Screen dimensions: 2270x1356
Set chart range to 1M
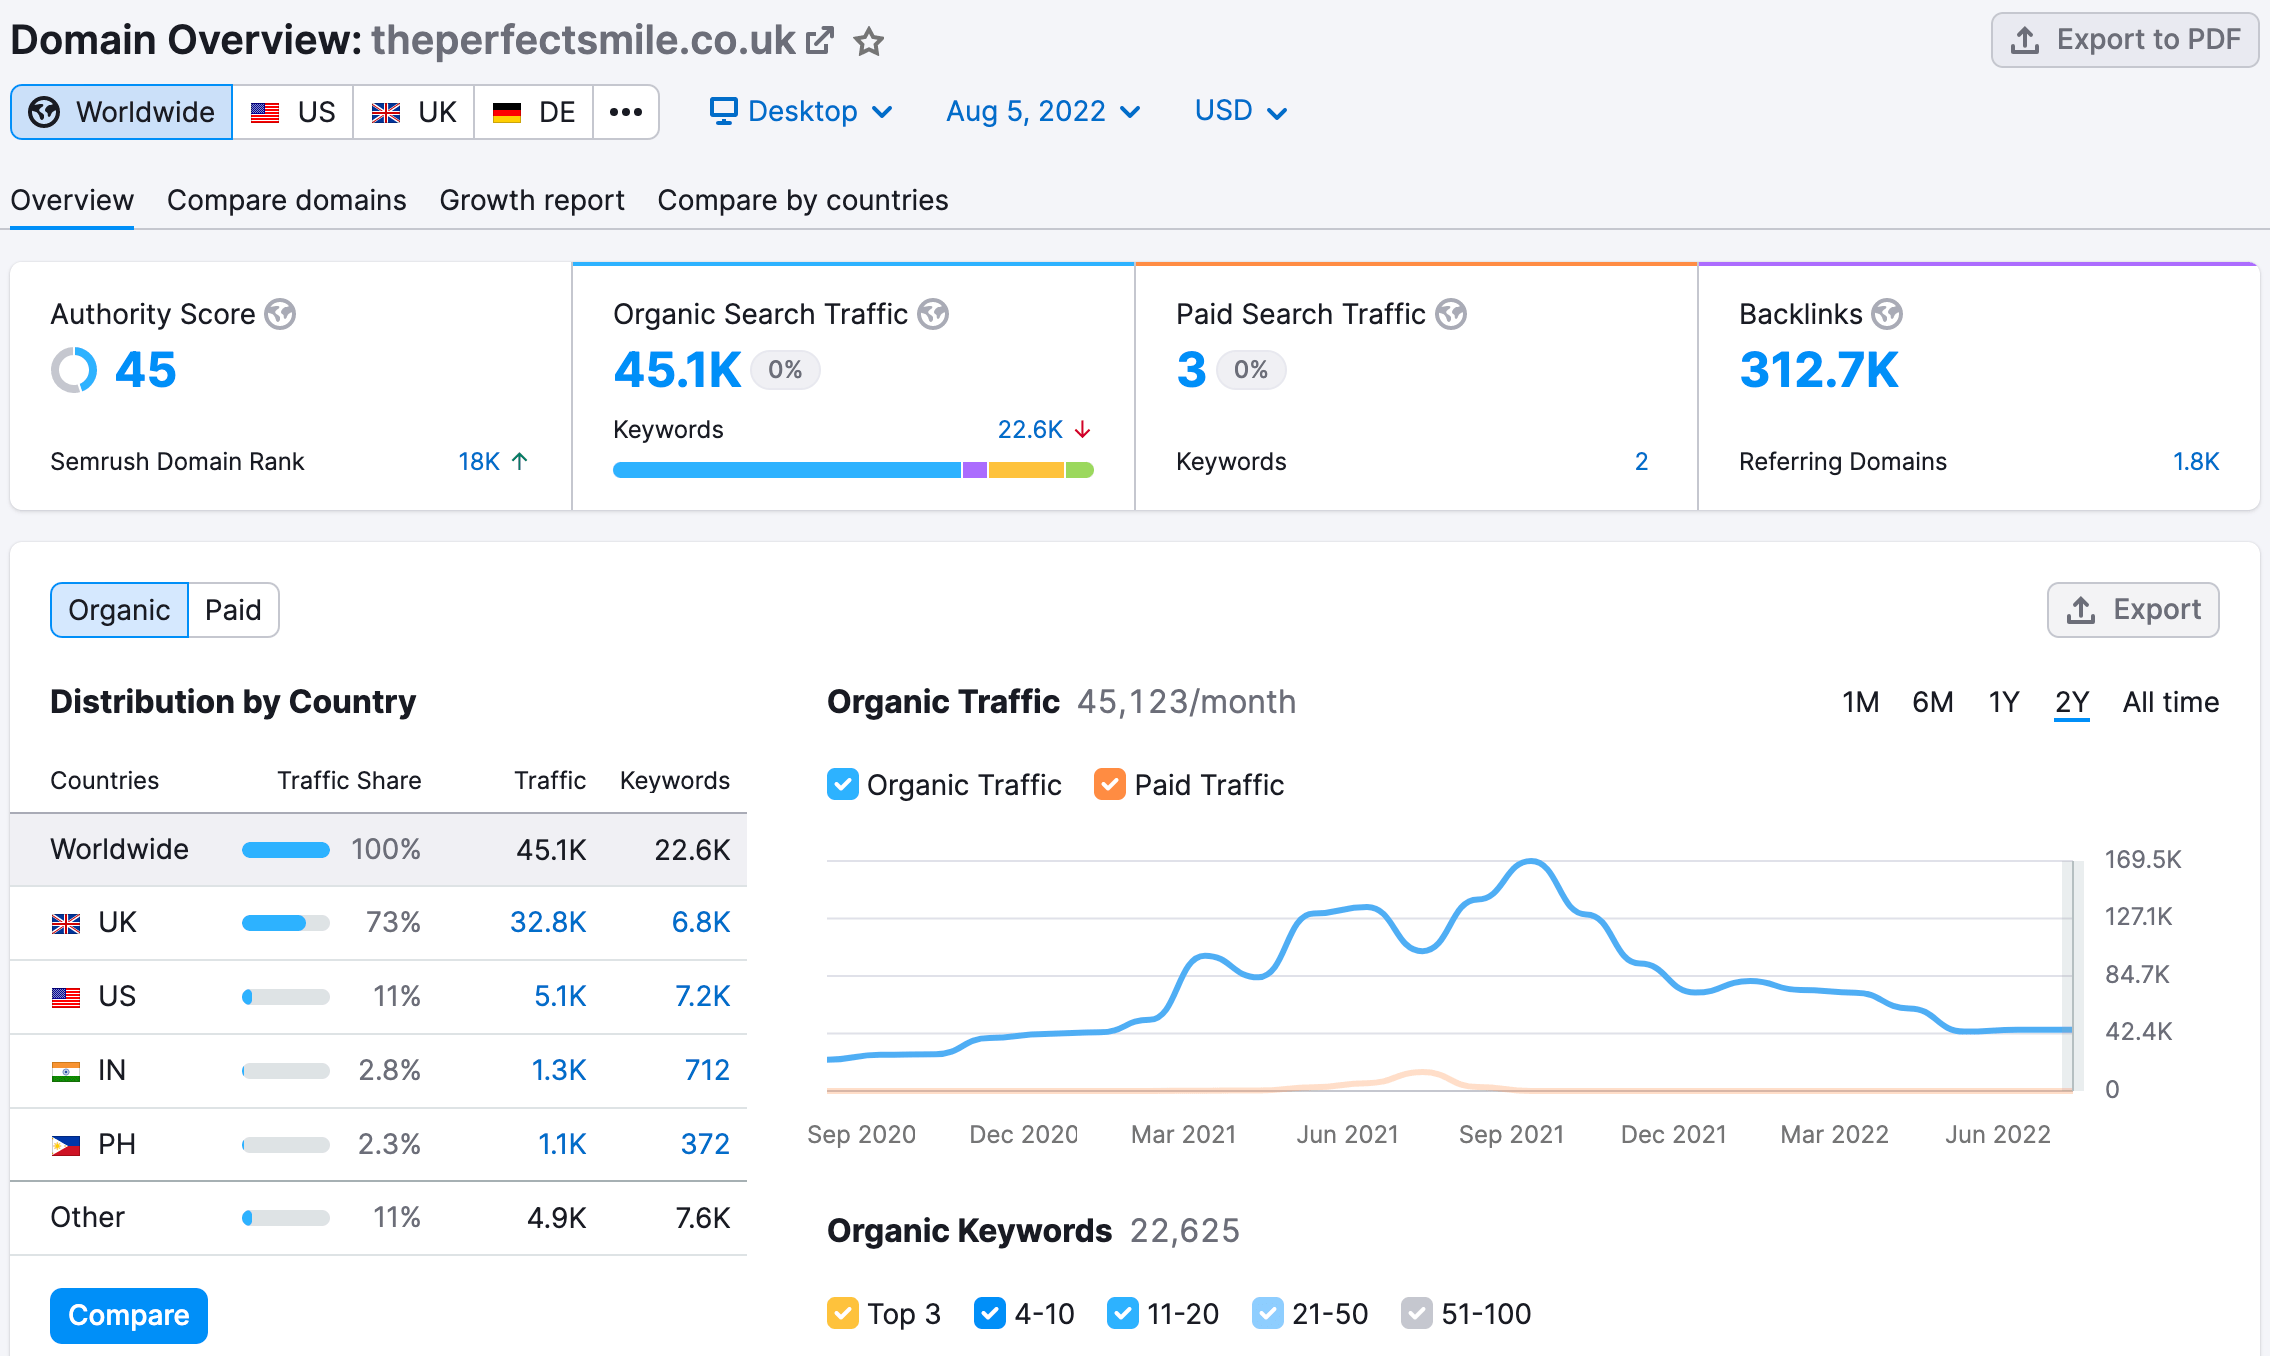(x=1861, y=702)
